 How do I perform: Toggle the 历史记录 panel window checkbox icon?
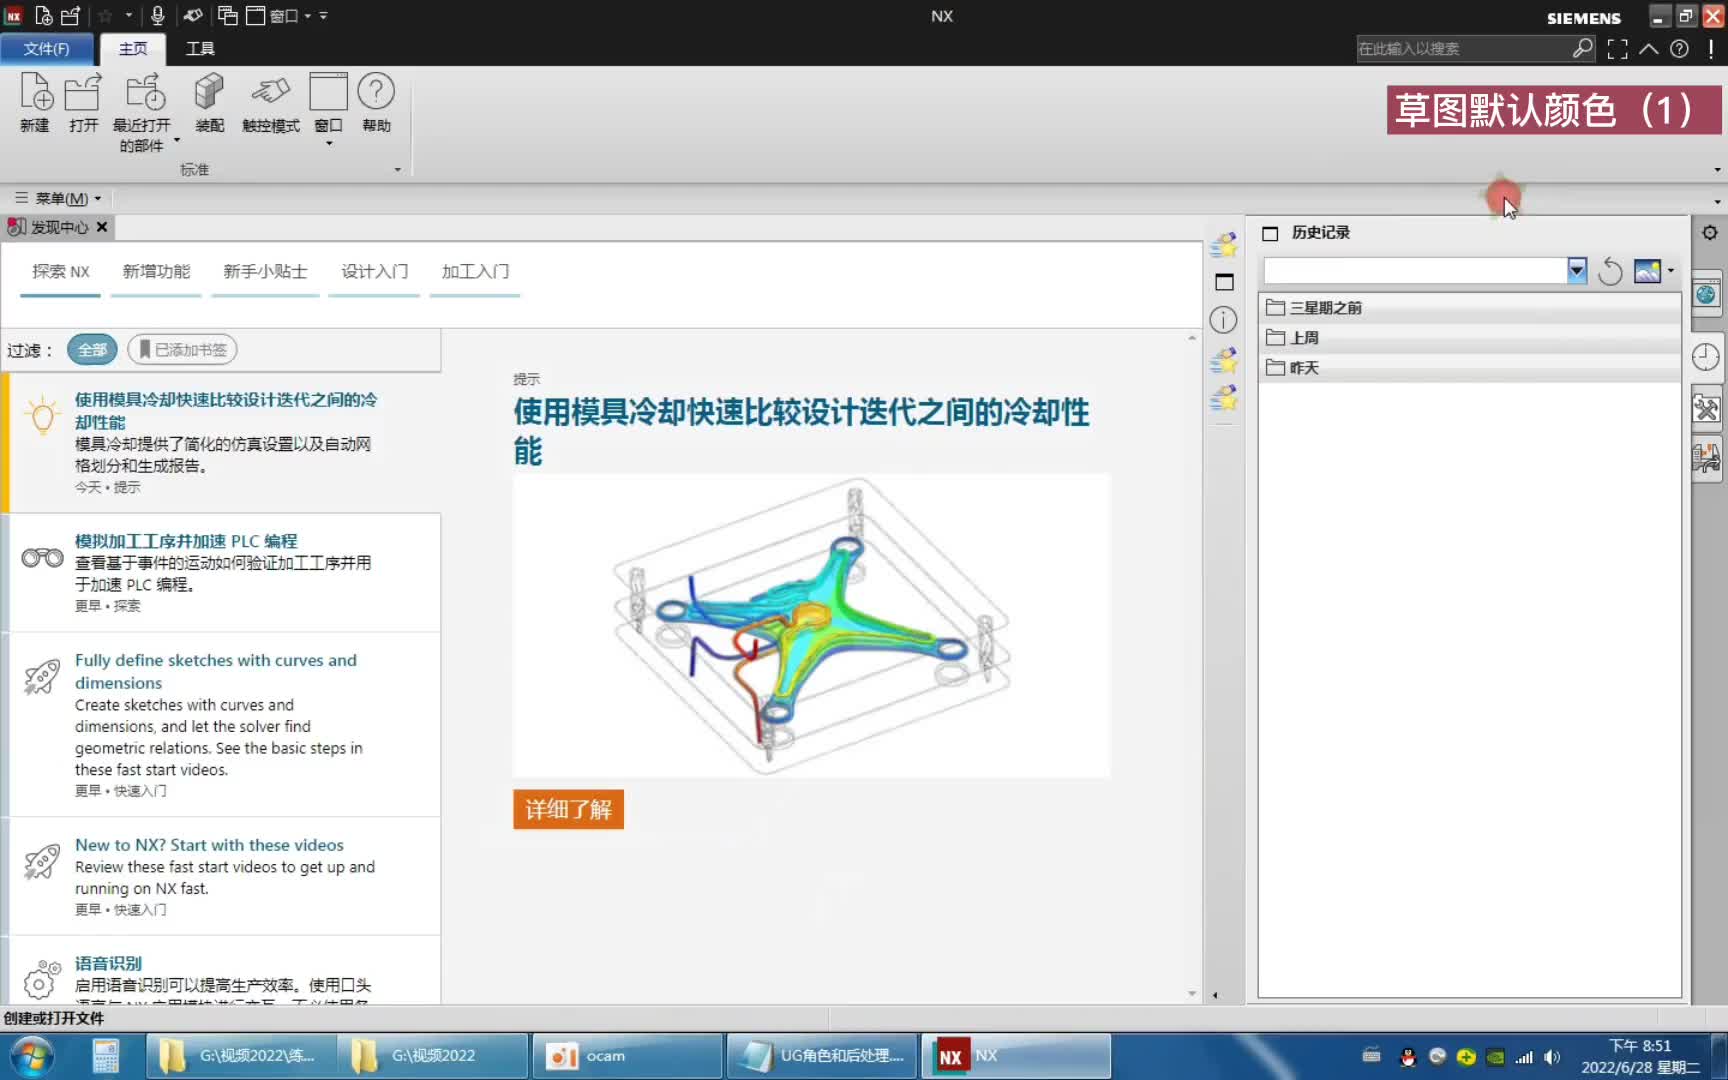point(1270,233)
